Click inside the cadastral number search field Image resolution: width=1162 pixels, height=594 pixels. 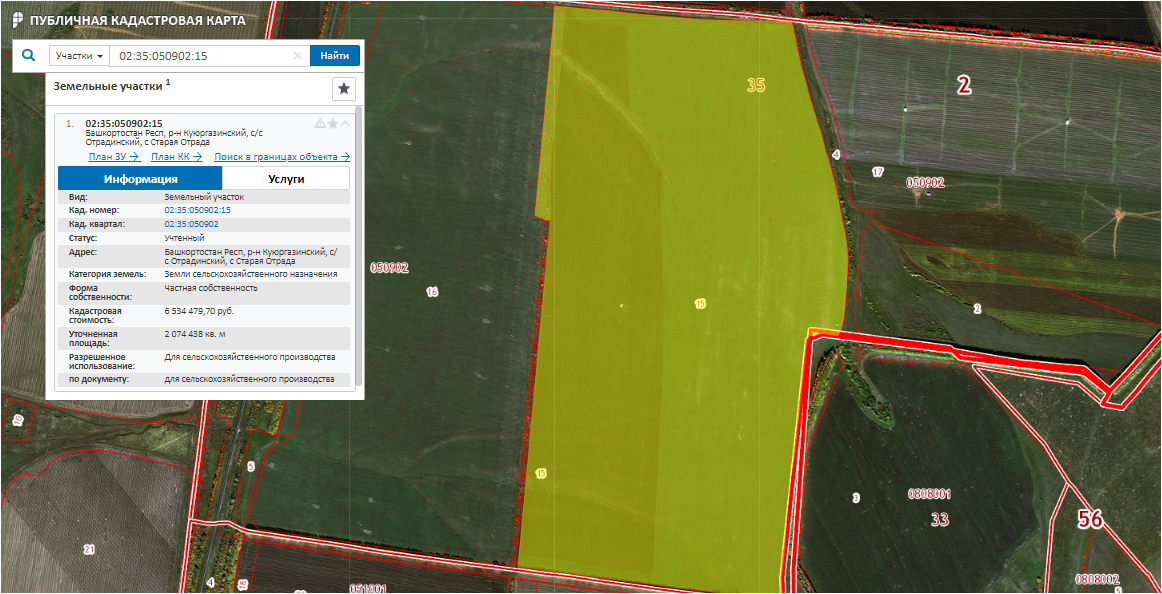point(200,56)
